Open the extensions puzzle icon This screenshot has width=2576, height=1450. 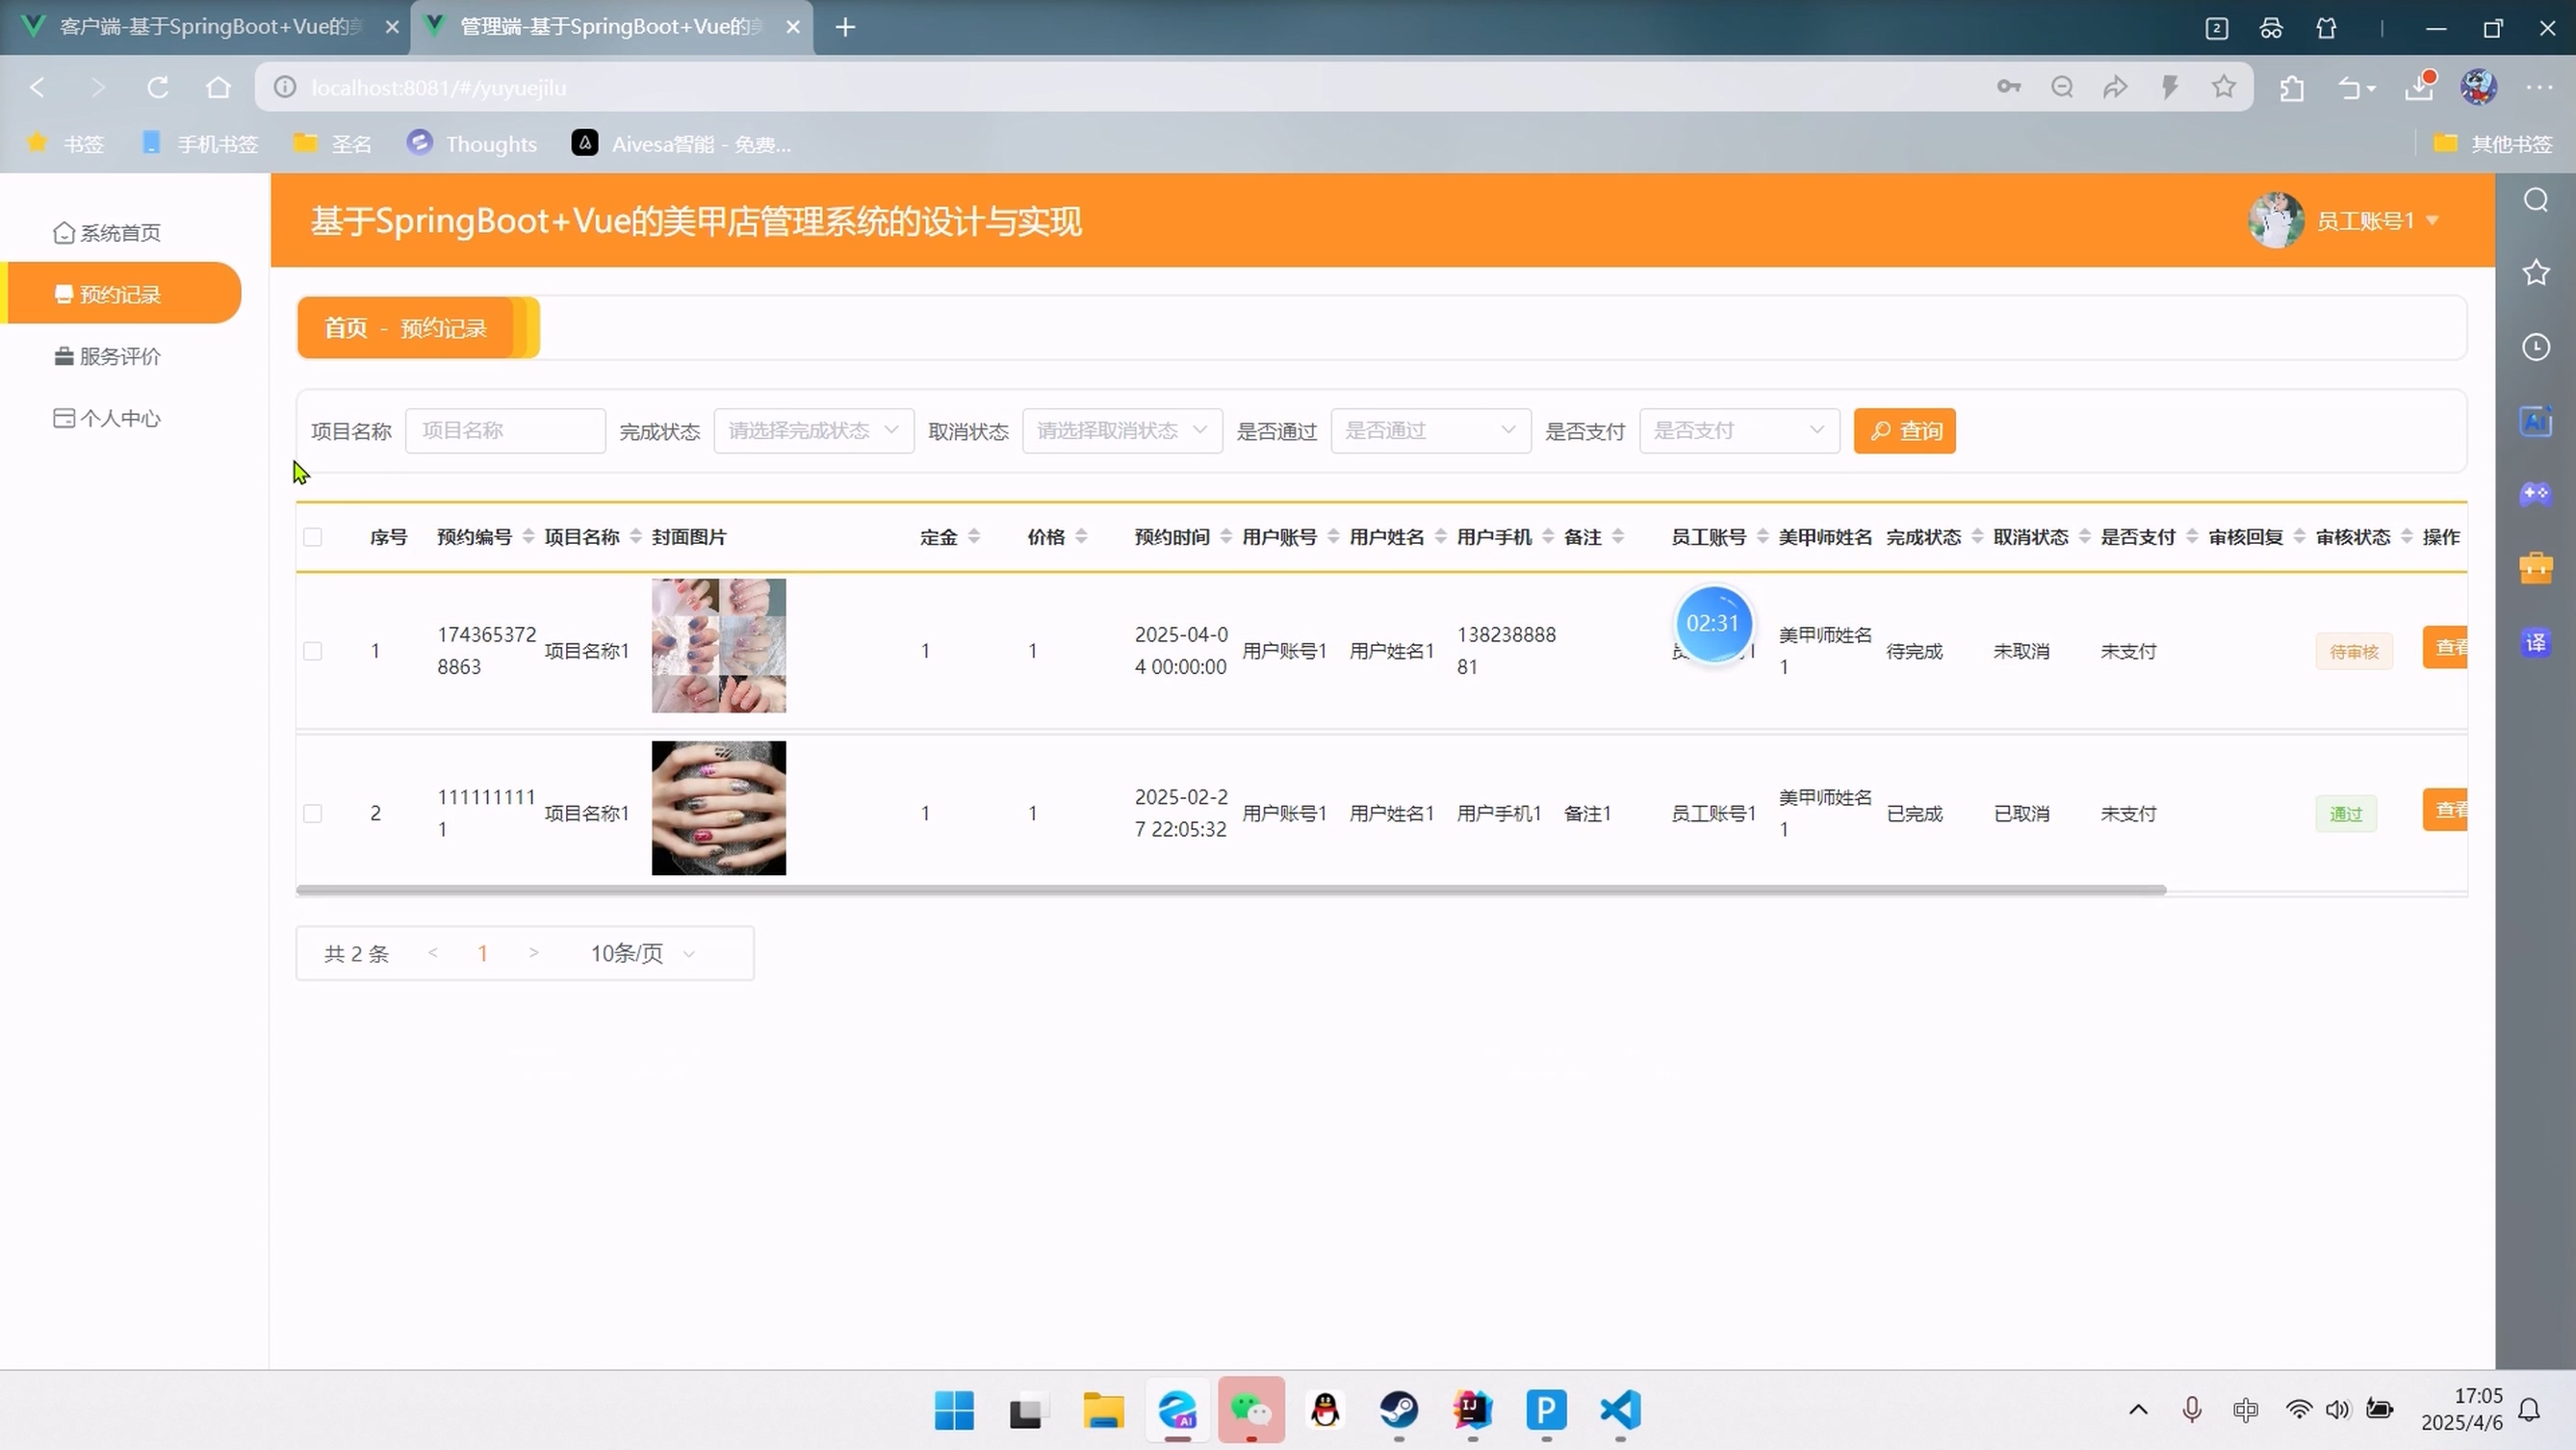point(2291,88)
